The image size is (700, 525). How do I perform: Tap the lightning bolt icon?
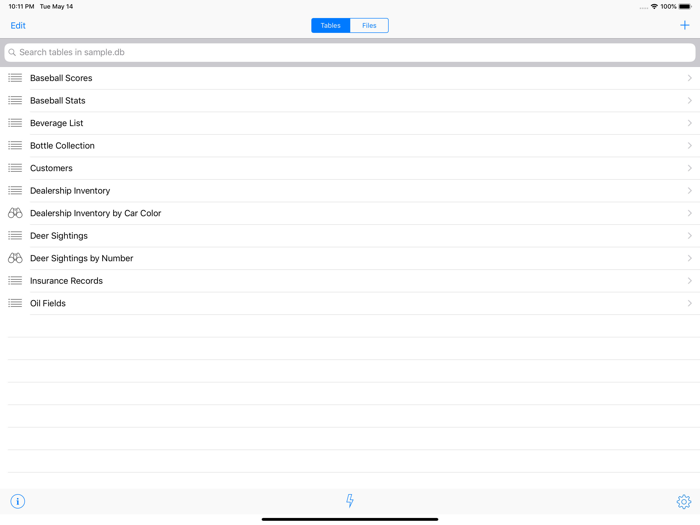[350, 501]
